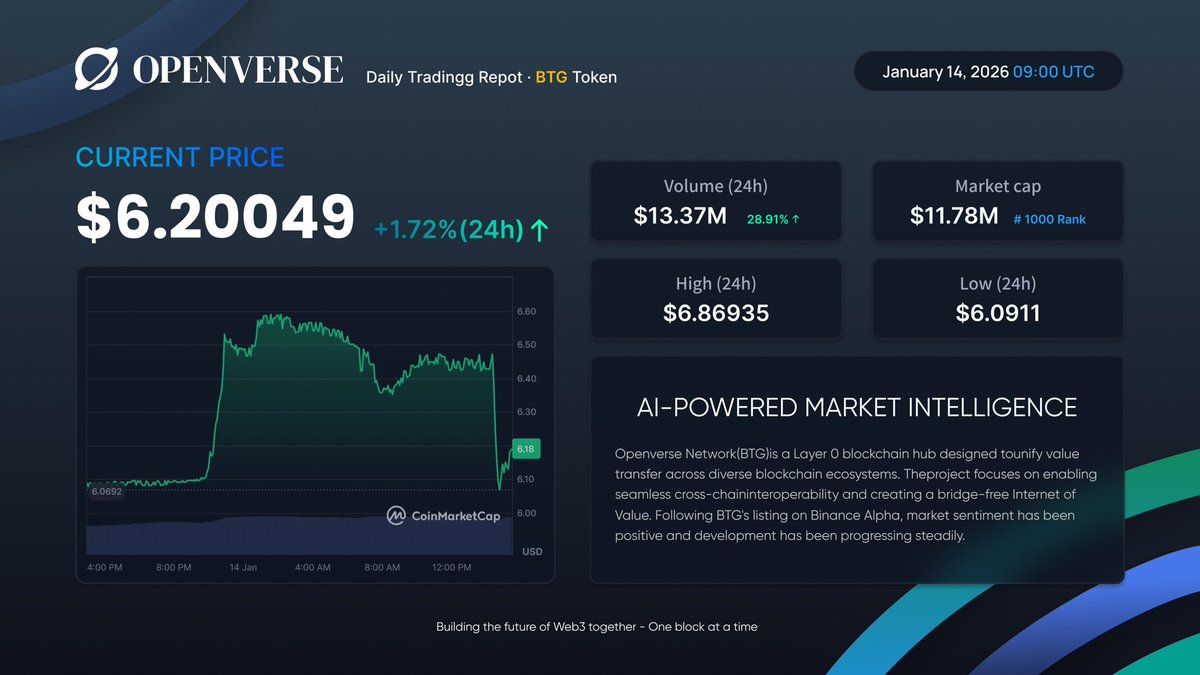Screen dimensions: 1200x675
Task: Click the 8:00 AM x-axis label
Action: [x=382, y=567]
